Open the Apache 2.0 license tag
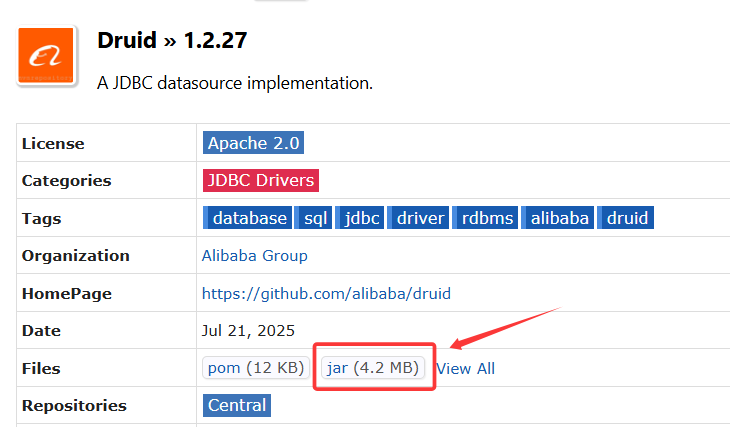Viewport: 730px width, 427px height. [253, 143]
